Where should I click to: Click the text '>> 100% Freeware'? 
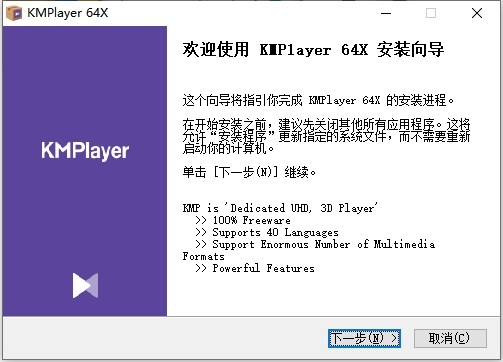click(243, 220)
